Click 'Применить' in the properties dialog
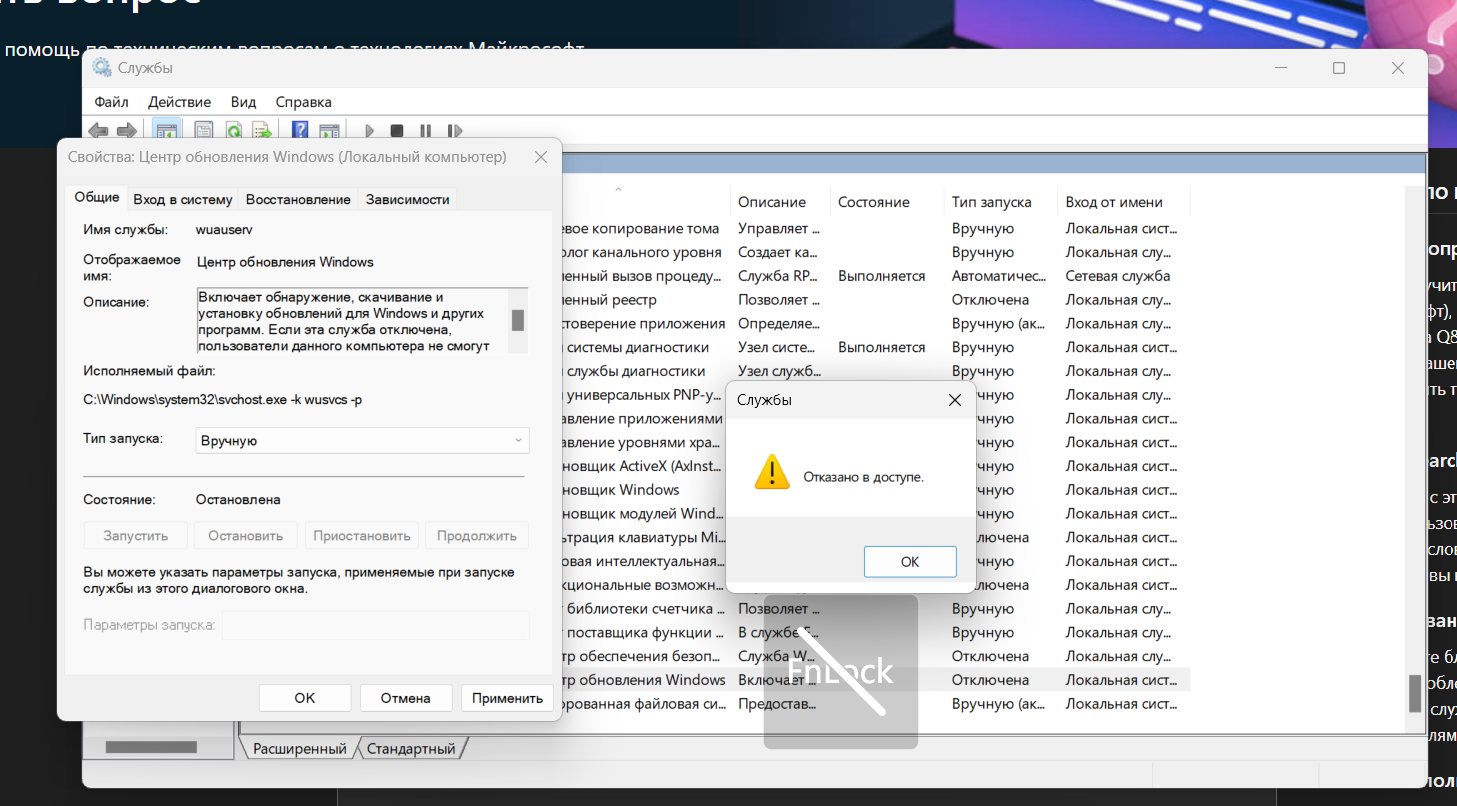 pos(507,698)
